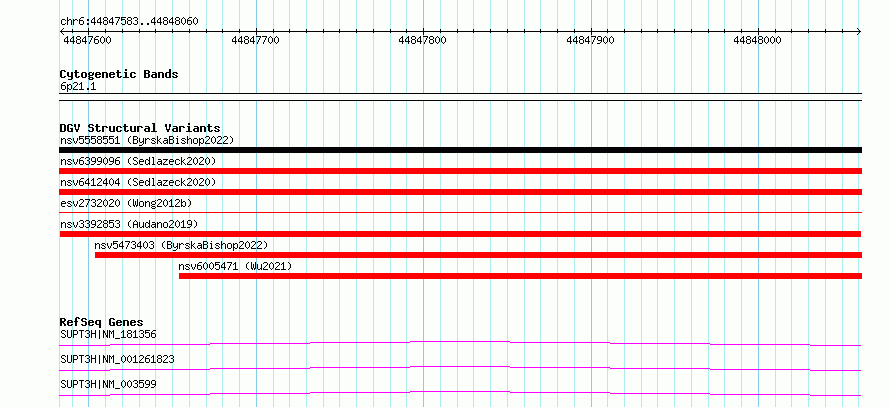Click the red bar for nsv6005471
The height and width of the screenshot is (407, 890).
[x=520, y=276]
